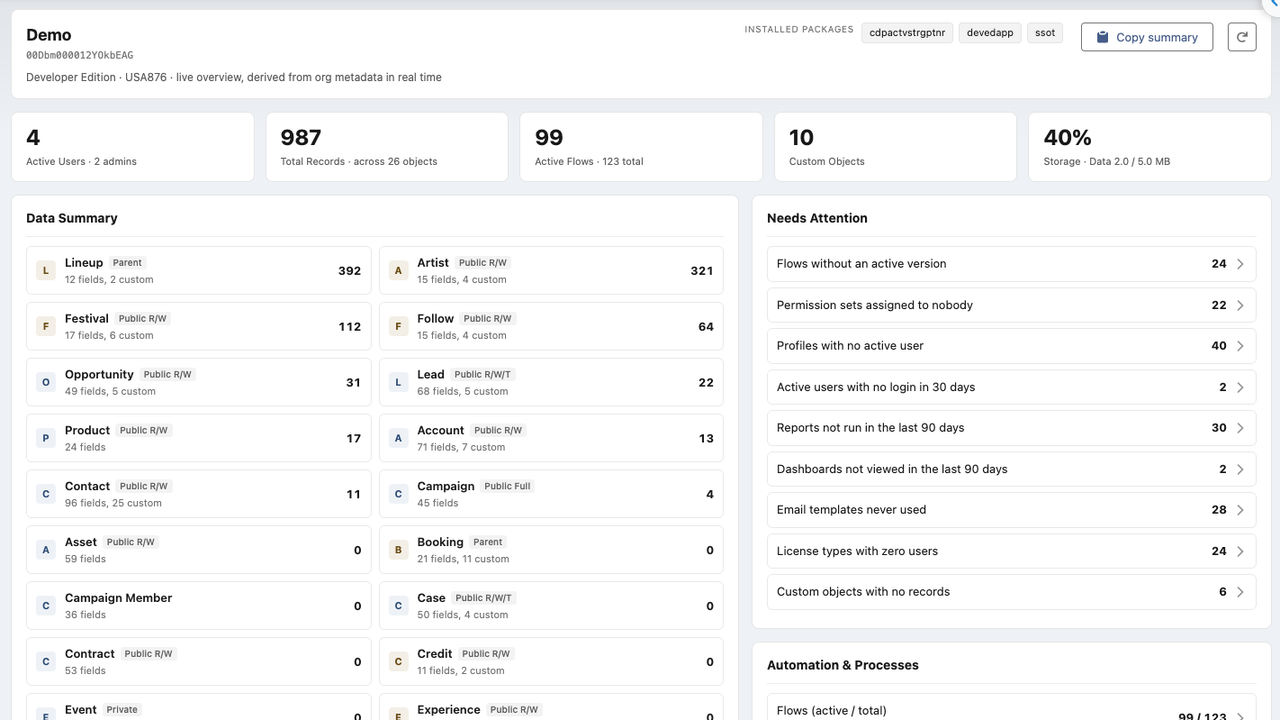The image size is (1280, 720).
Task: Click the Campaign object letter icon
Action: coord(398,494)
